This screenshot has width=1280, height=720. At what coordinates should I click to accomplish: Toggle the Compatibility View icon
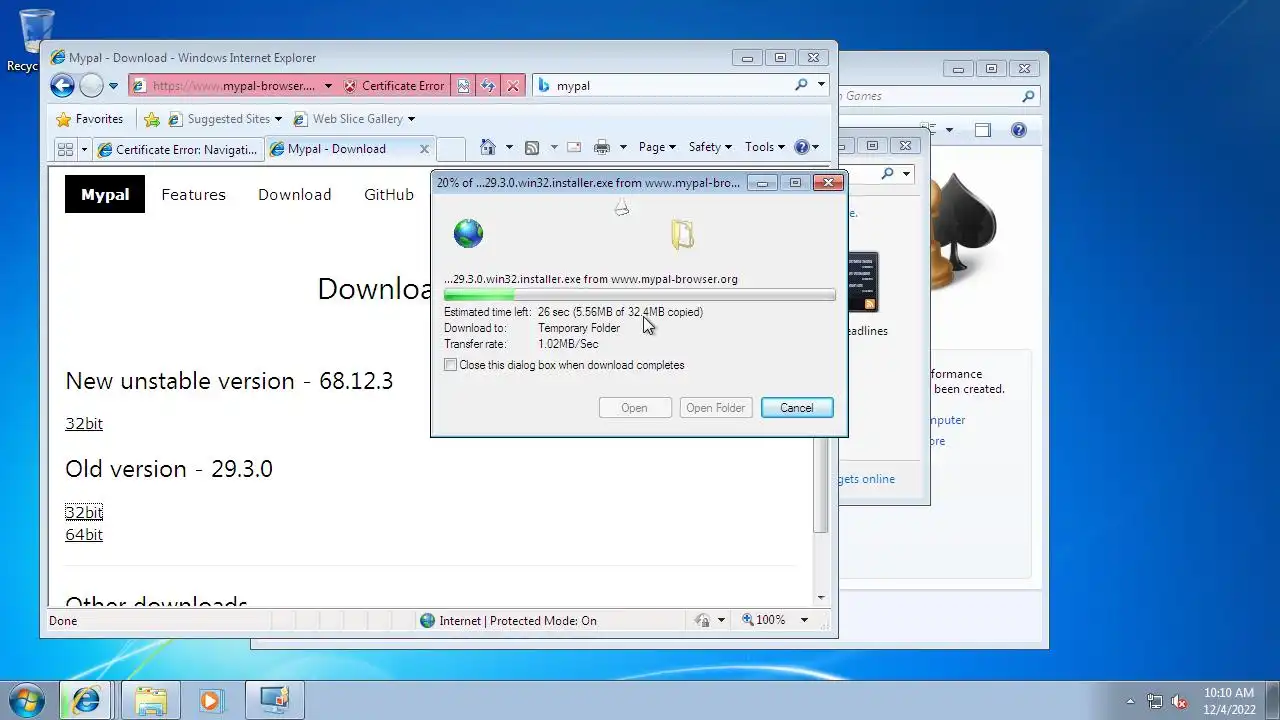click(x=463, y=86)
